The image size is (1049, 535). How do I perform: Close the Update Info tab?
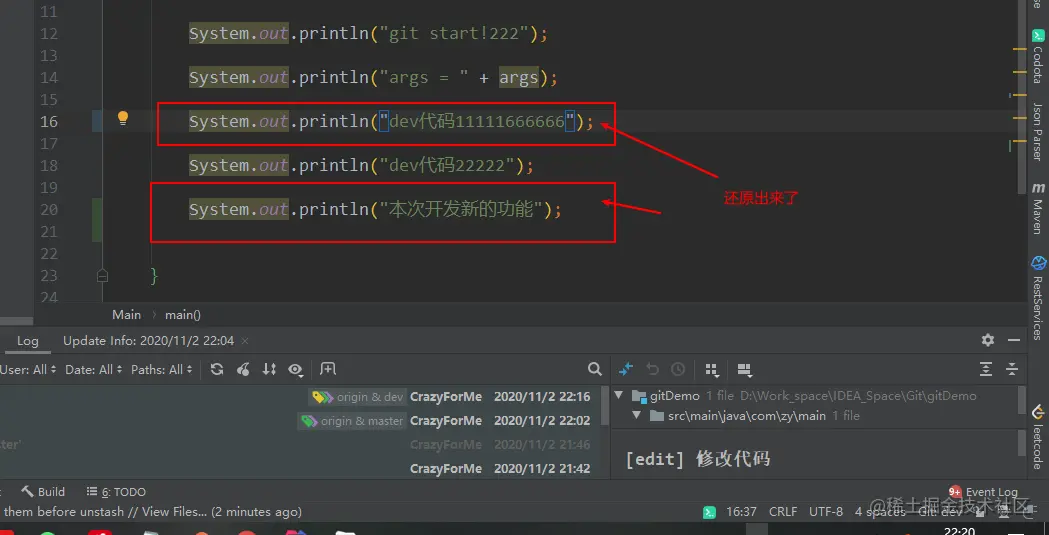point(245,341)
